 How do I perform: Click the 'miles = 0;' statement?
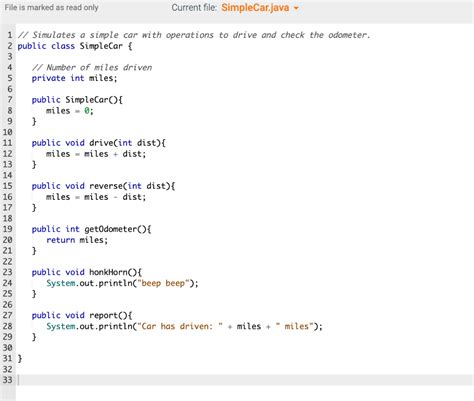click(x=70, y=111)
